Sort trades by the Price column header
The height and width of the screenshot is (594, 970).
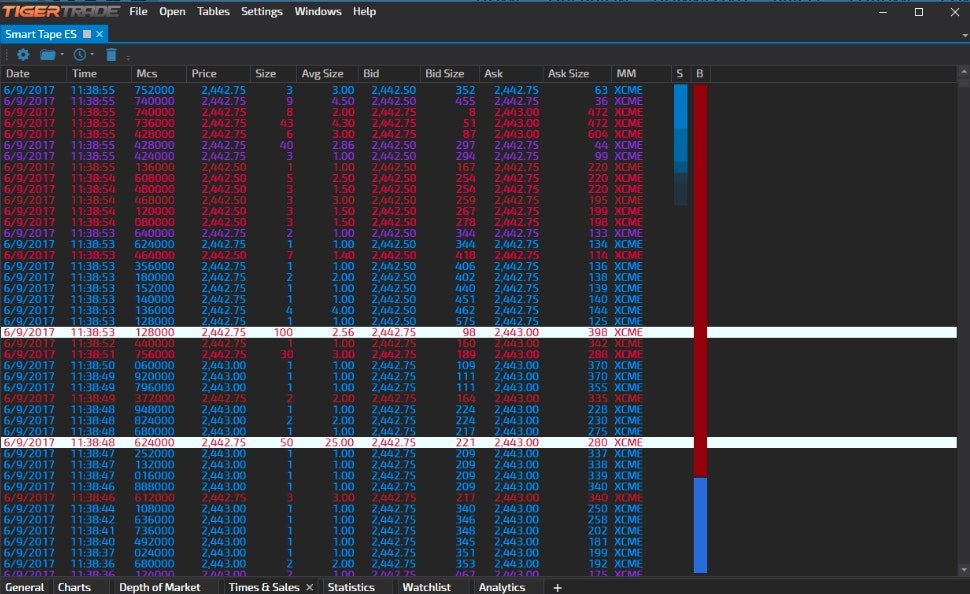205,73
